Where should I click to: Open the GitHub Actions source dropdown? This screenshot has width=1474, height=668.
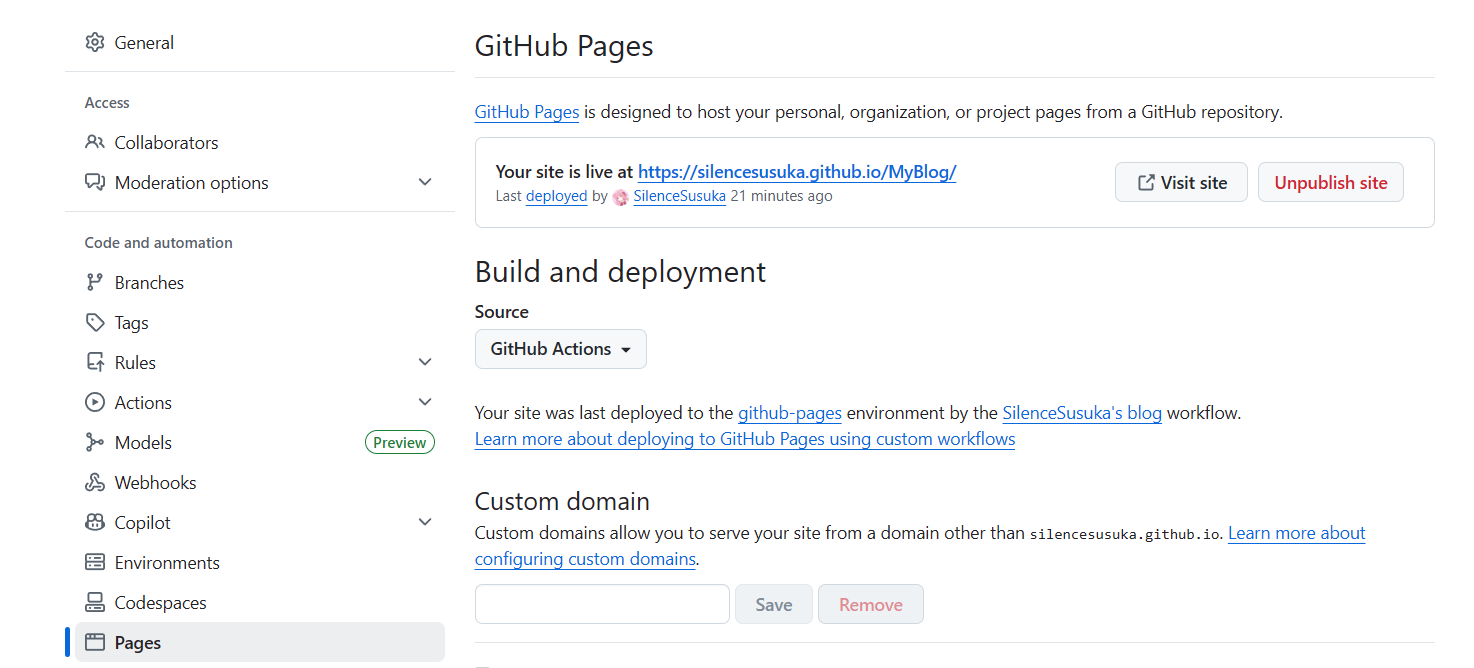coord(560,349)
